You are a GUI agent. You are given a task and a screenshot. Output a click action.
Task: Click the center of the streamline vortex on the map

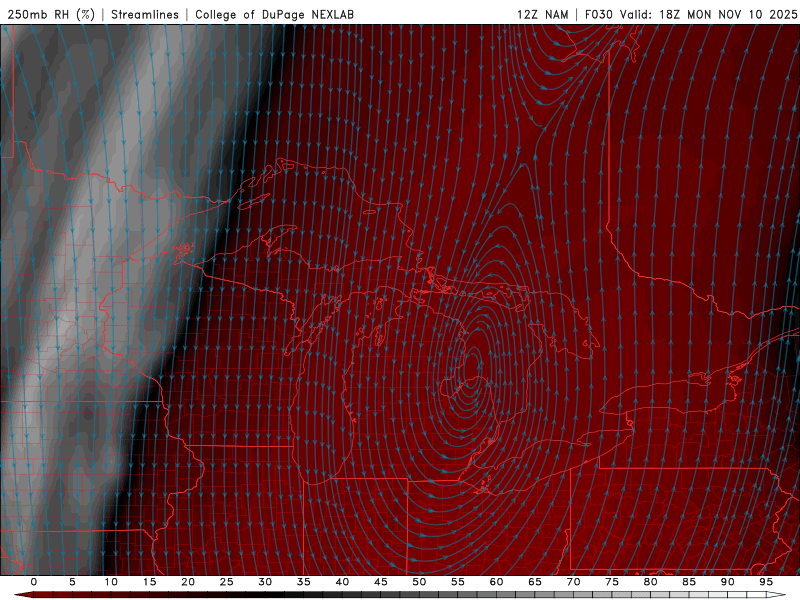click(x=472, y=365)
